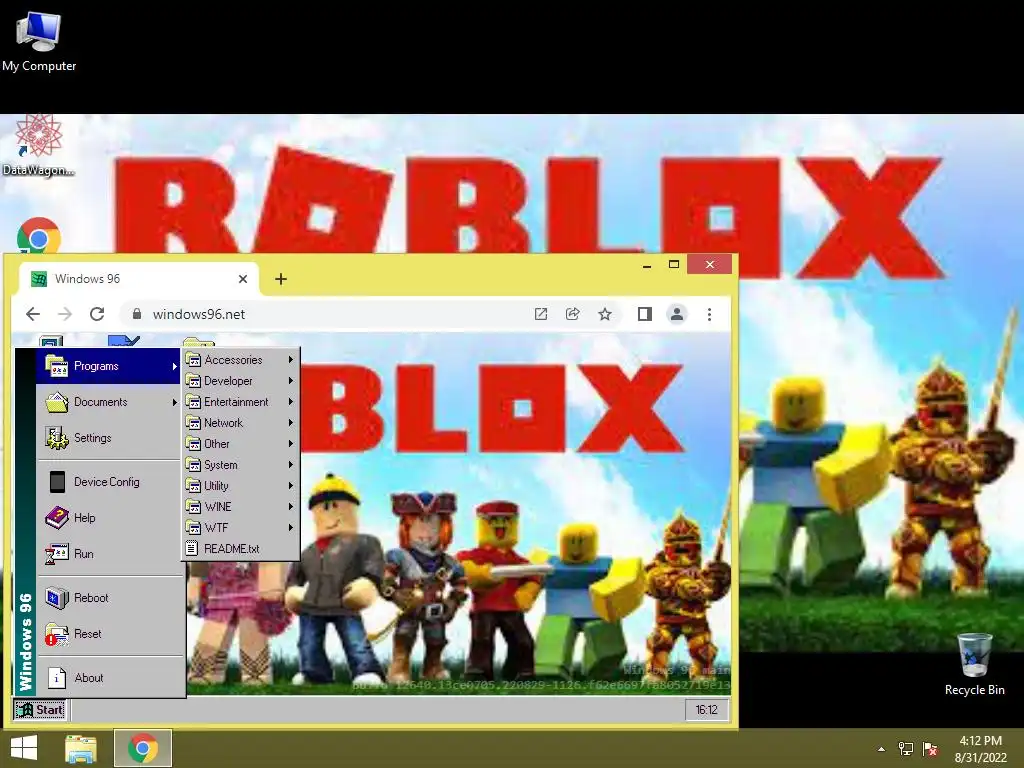Select Programs in the Start menu
Image resolution: width=1024 pixels, height=768 pixels.
108,366
